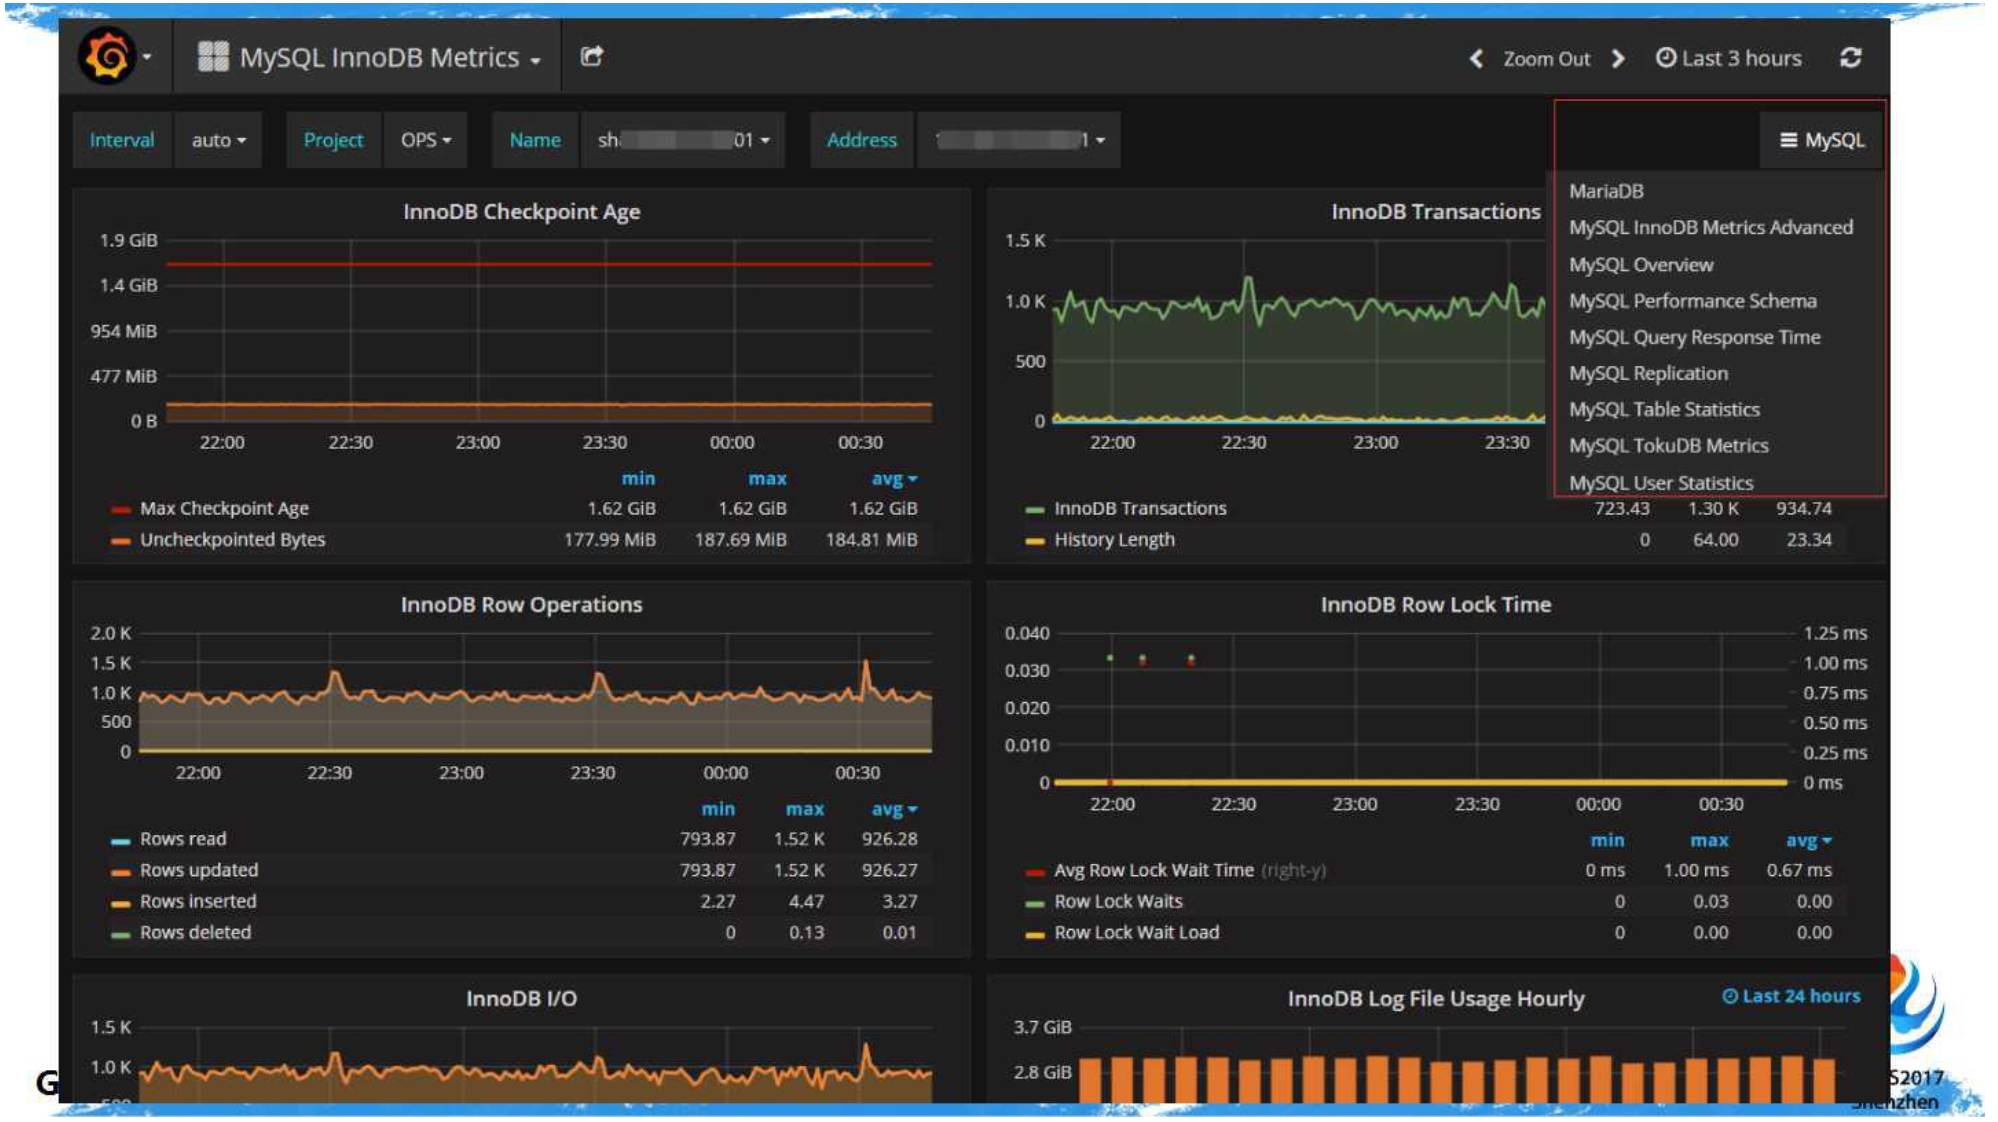Sort Row Operations legend by avg

[x=893, y=809]
